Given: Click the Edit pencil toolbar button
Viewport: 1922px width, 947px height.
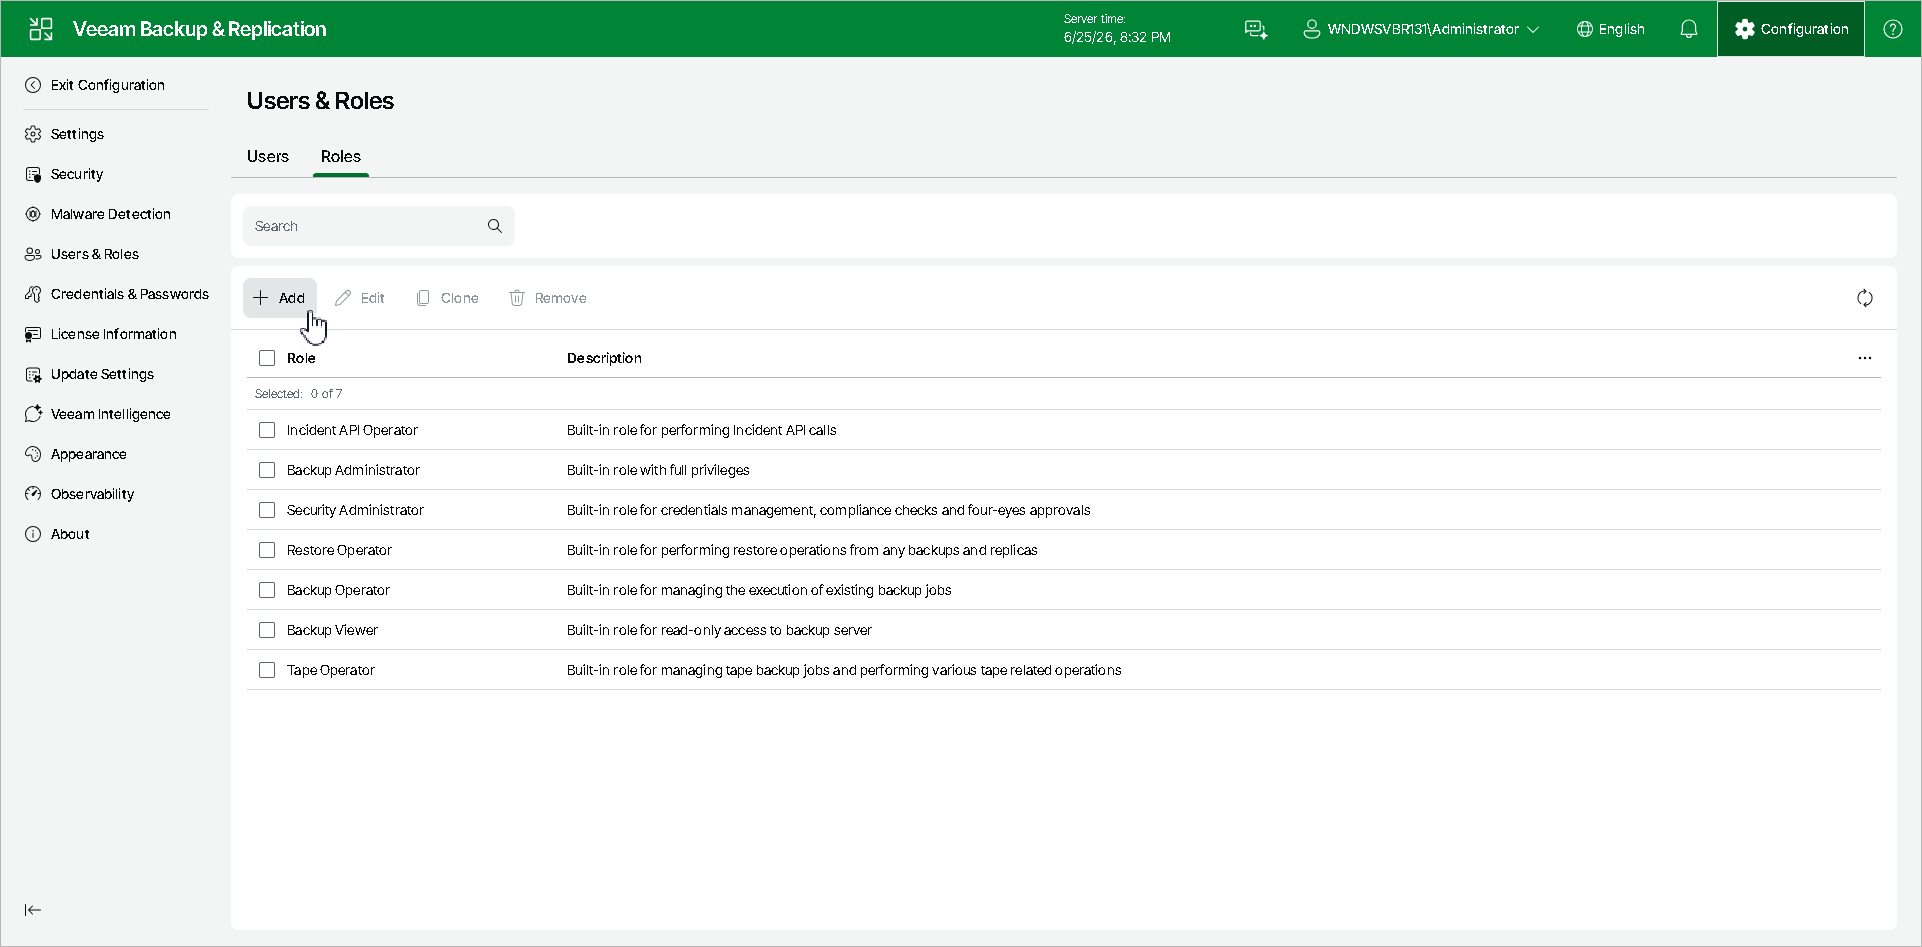Looking at the screenshot, I should pyautogui.click(x=360, y=298).
